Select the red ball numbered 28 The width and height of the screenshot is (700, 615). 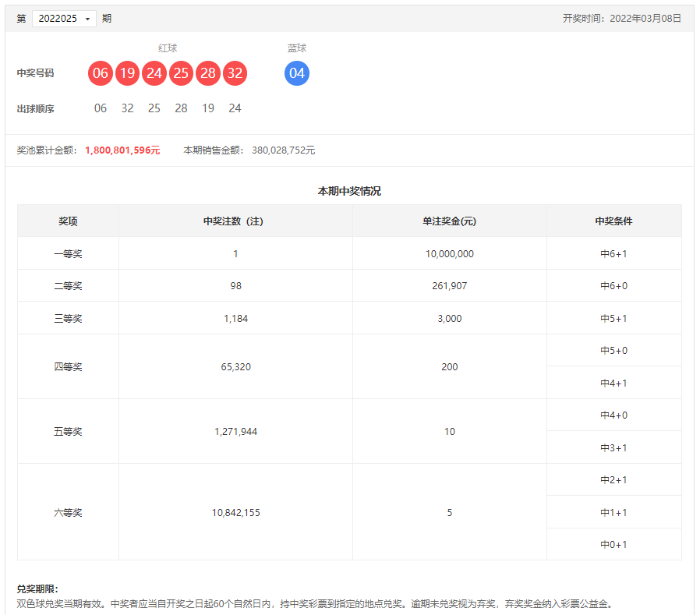pyautogui.click(x=208, y=73)
